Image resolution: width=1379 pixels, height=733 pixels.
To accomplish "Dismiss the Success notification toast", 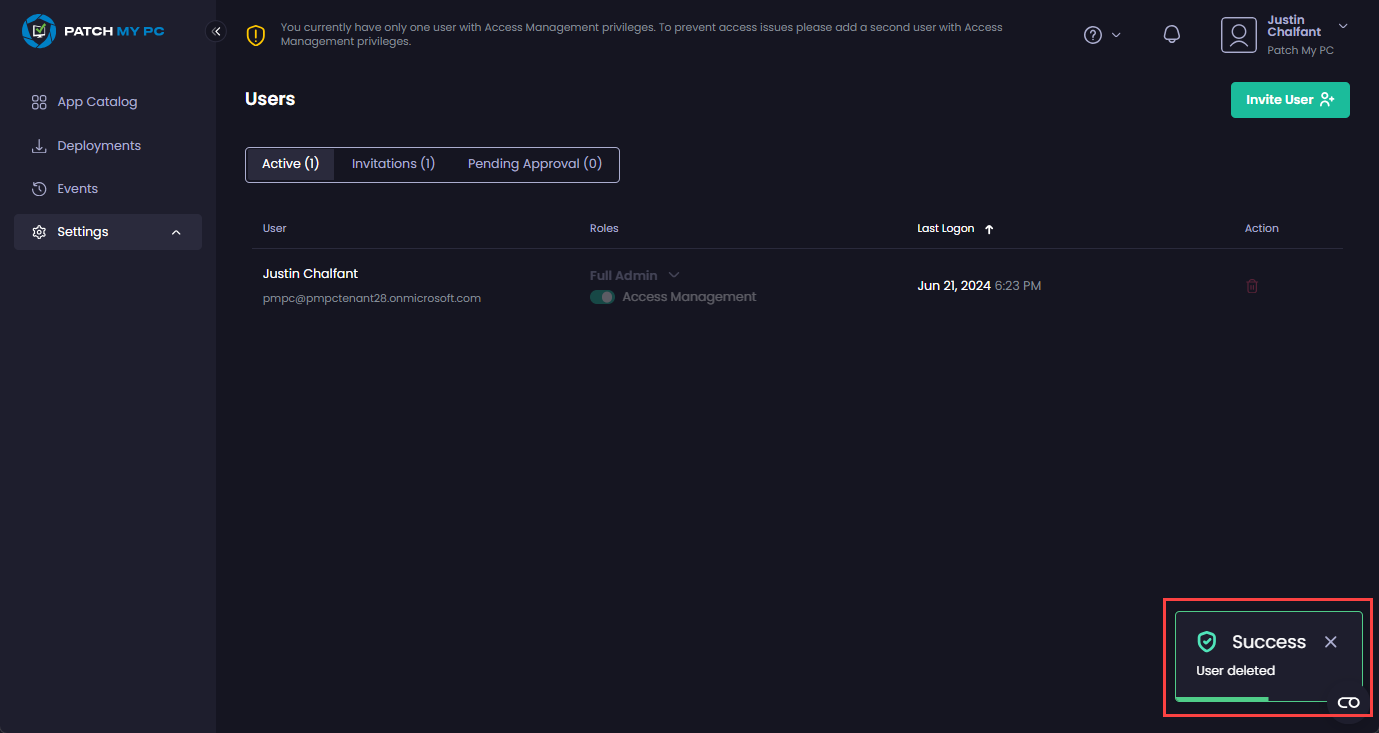I will coord(1330,642).
